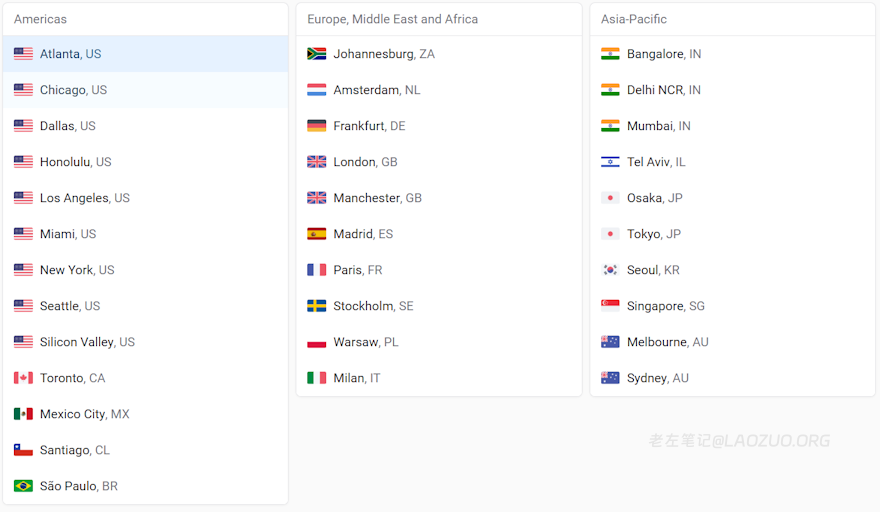Click the South Korea flag beside Seoul
880x512 pixels.
610,270
